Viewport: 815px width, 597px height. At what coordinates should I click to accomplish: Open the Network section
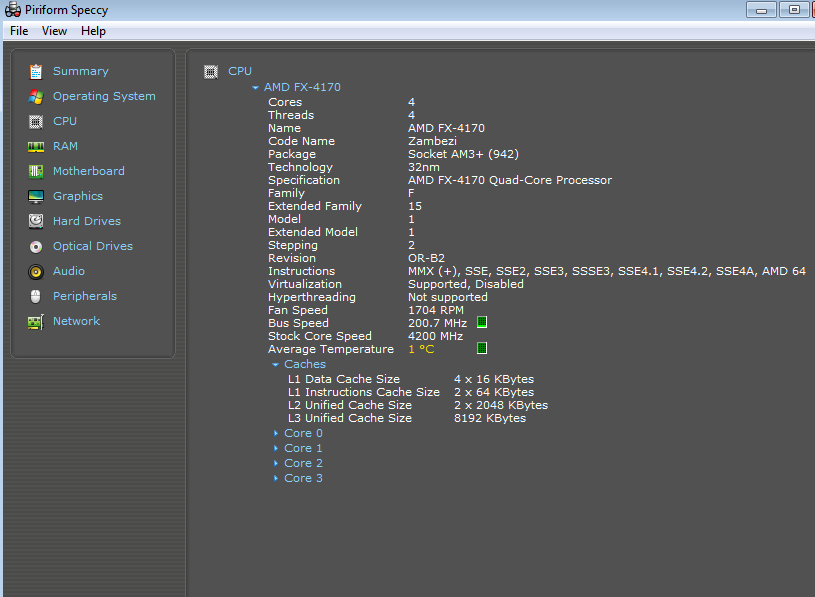[76, 321]
